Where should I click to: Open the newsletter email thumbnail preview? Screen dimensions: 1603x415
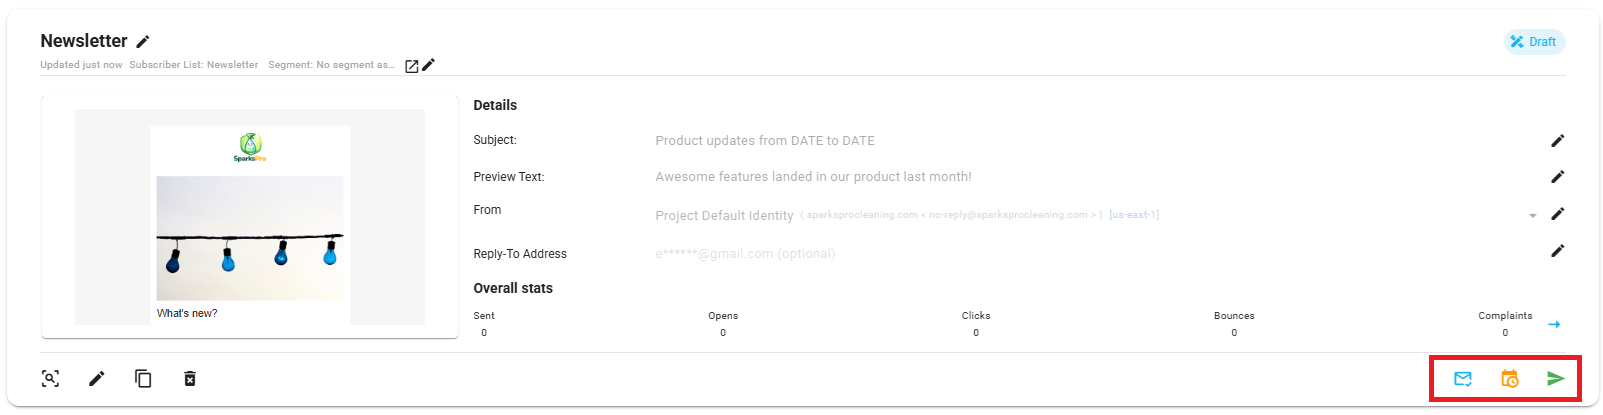click(250, 217)
